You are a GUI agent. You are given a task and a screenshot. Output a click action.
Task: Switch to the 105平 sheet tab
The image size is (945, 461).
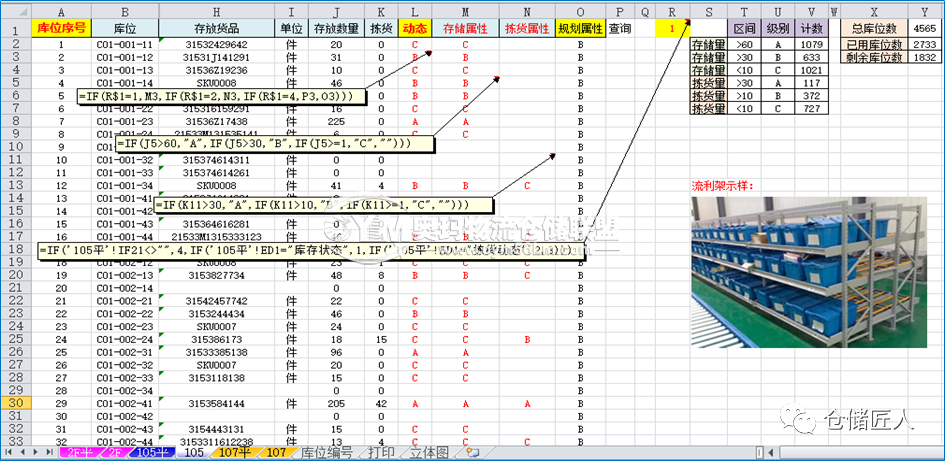[x=154, y=452]
